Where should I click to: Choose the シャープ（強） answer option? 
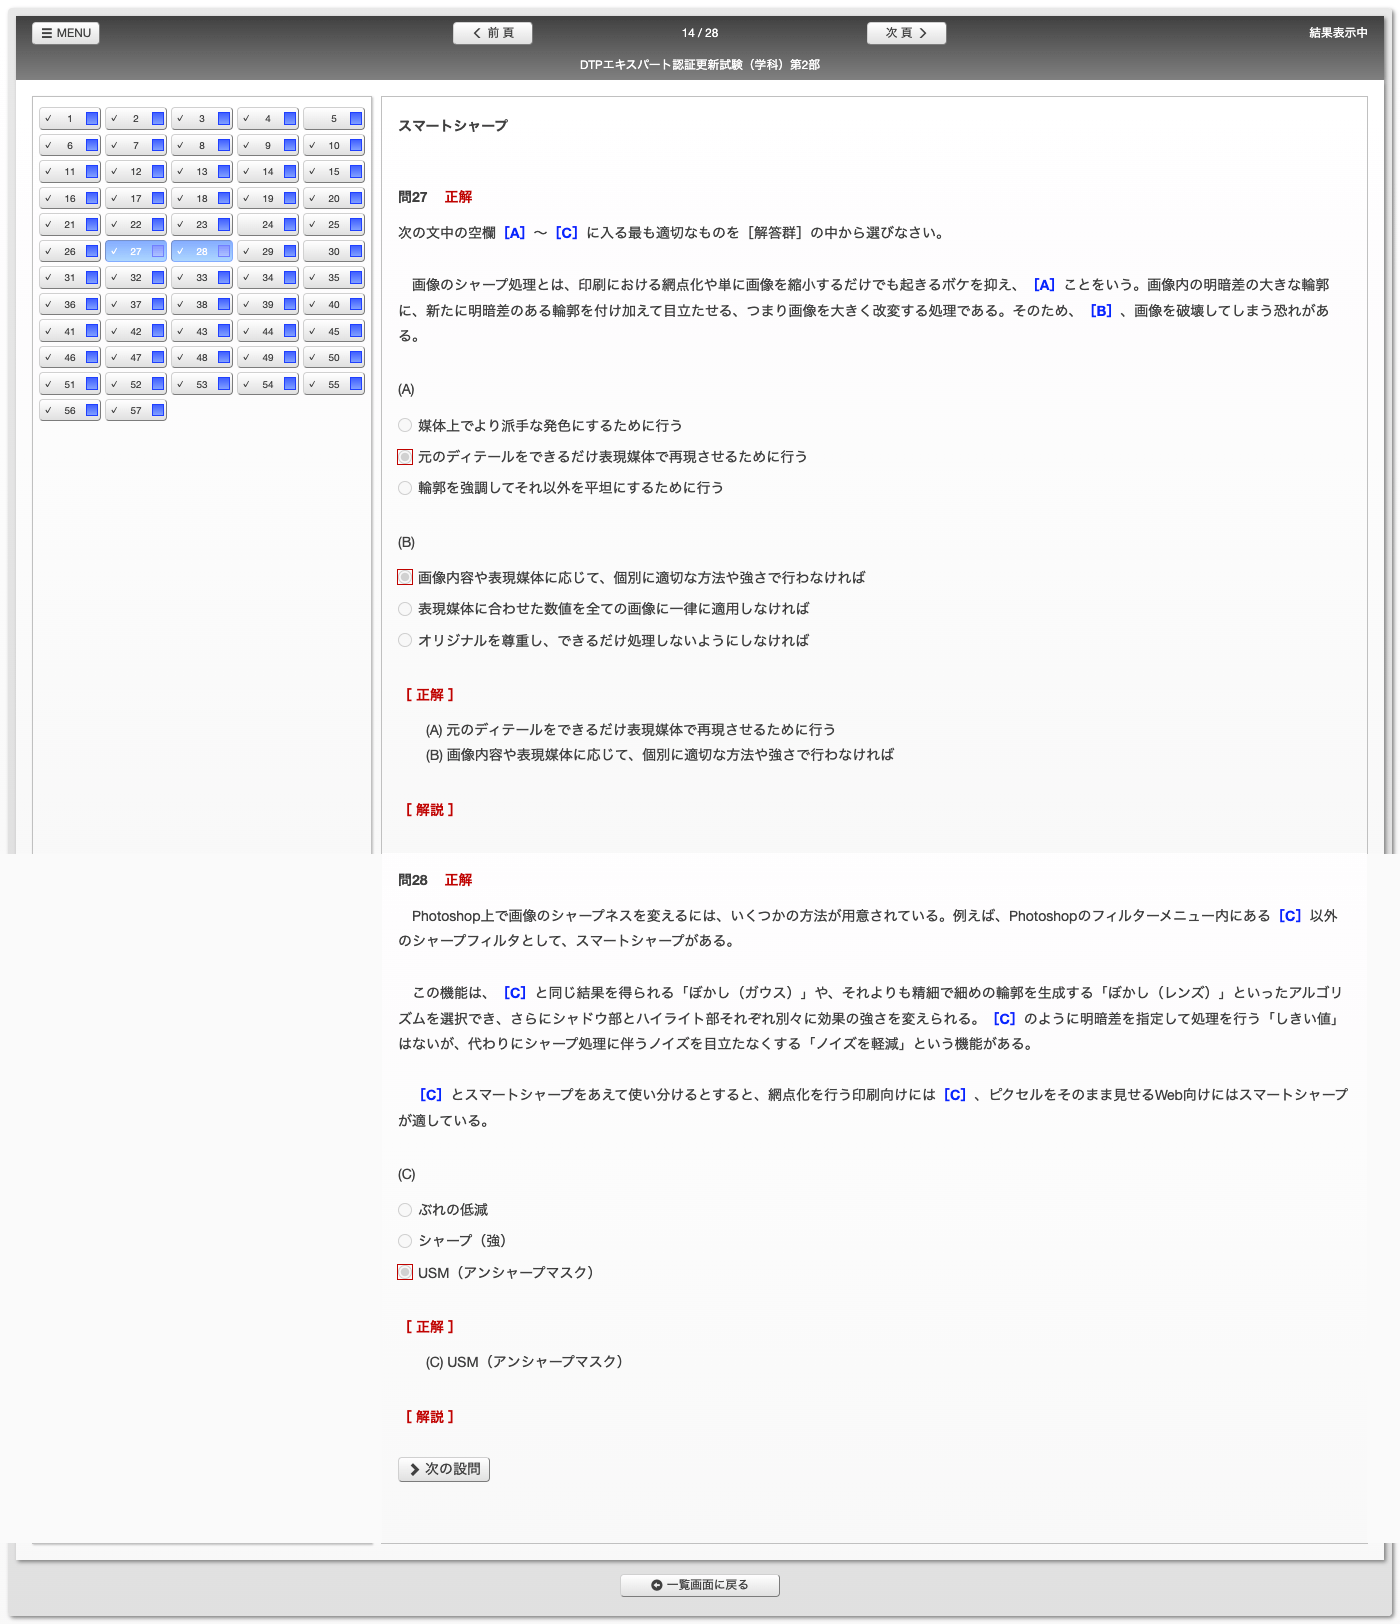point(405,1241)
